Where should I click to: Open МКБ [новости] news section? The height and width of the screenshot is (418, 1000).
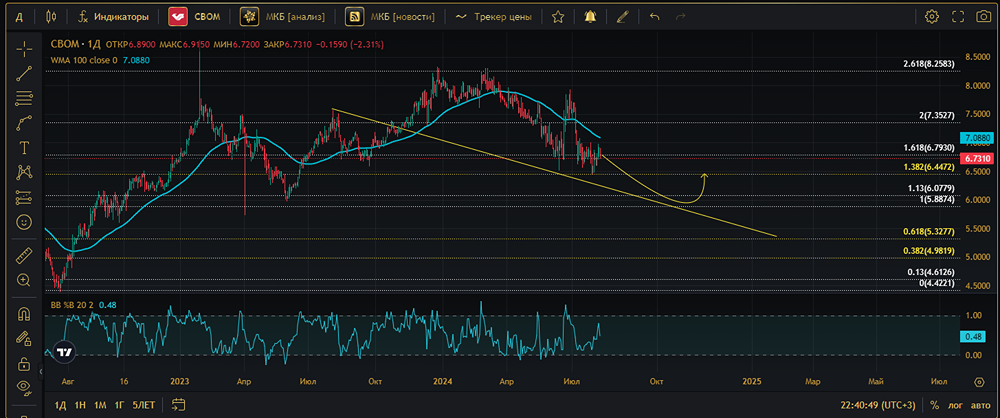click(390, 17)
